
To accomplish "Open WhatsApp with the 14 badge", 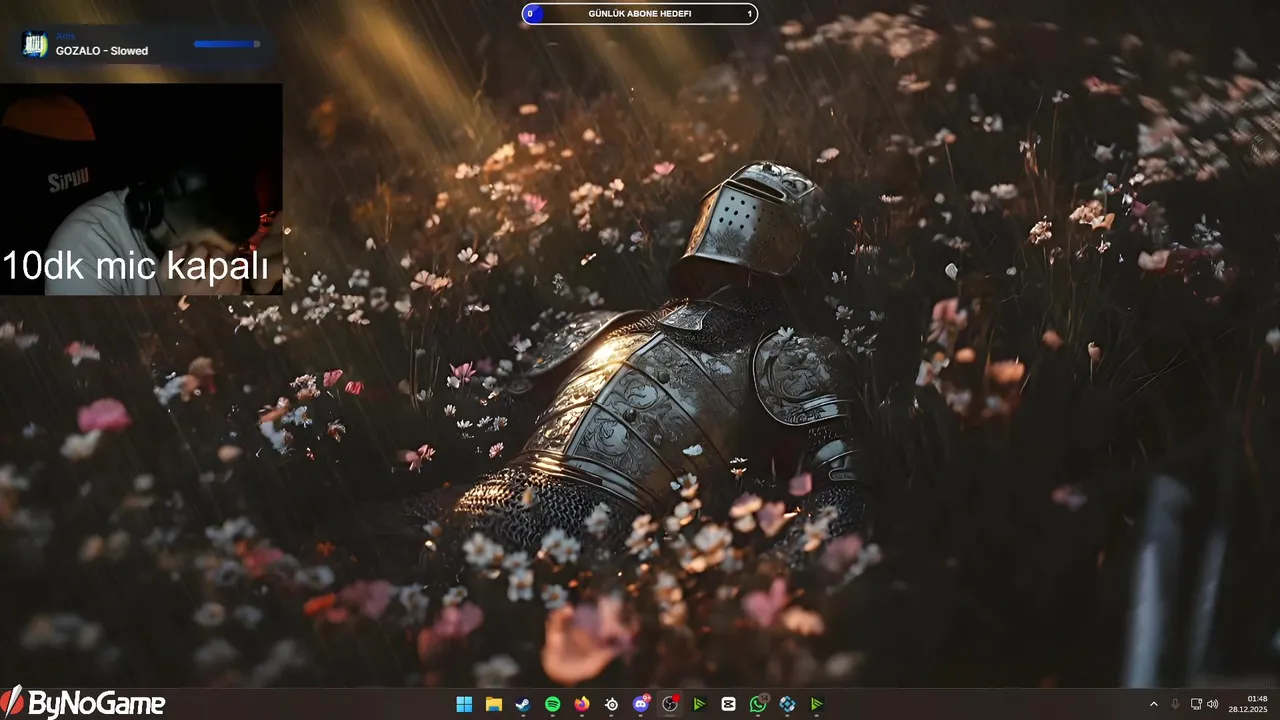I will pyautogui.click(x=758, y=704).
